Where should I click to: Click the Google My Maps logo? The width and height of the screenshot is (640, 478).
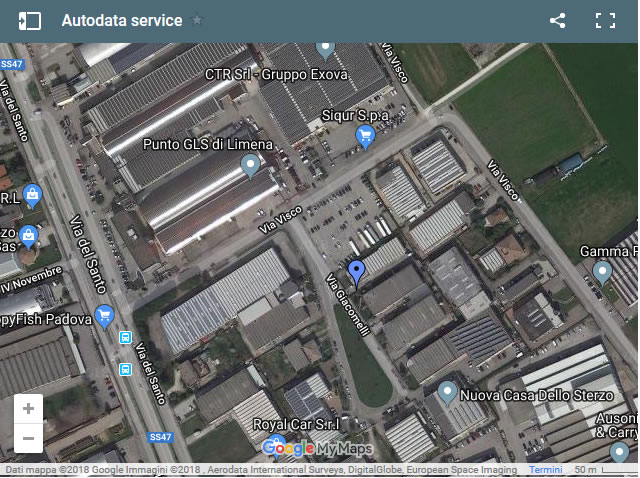(317, 448)
